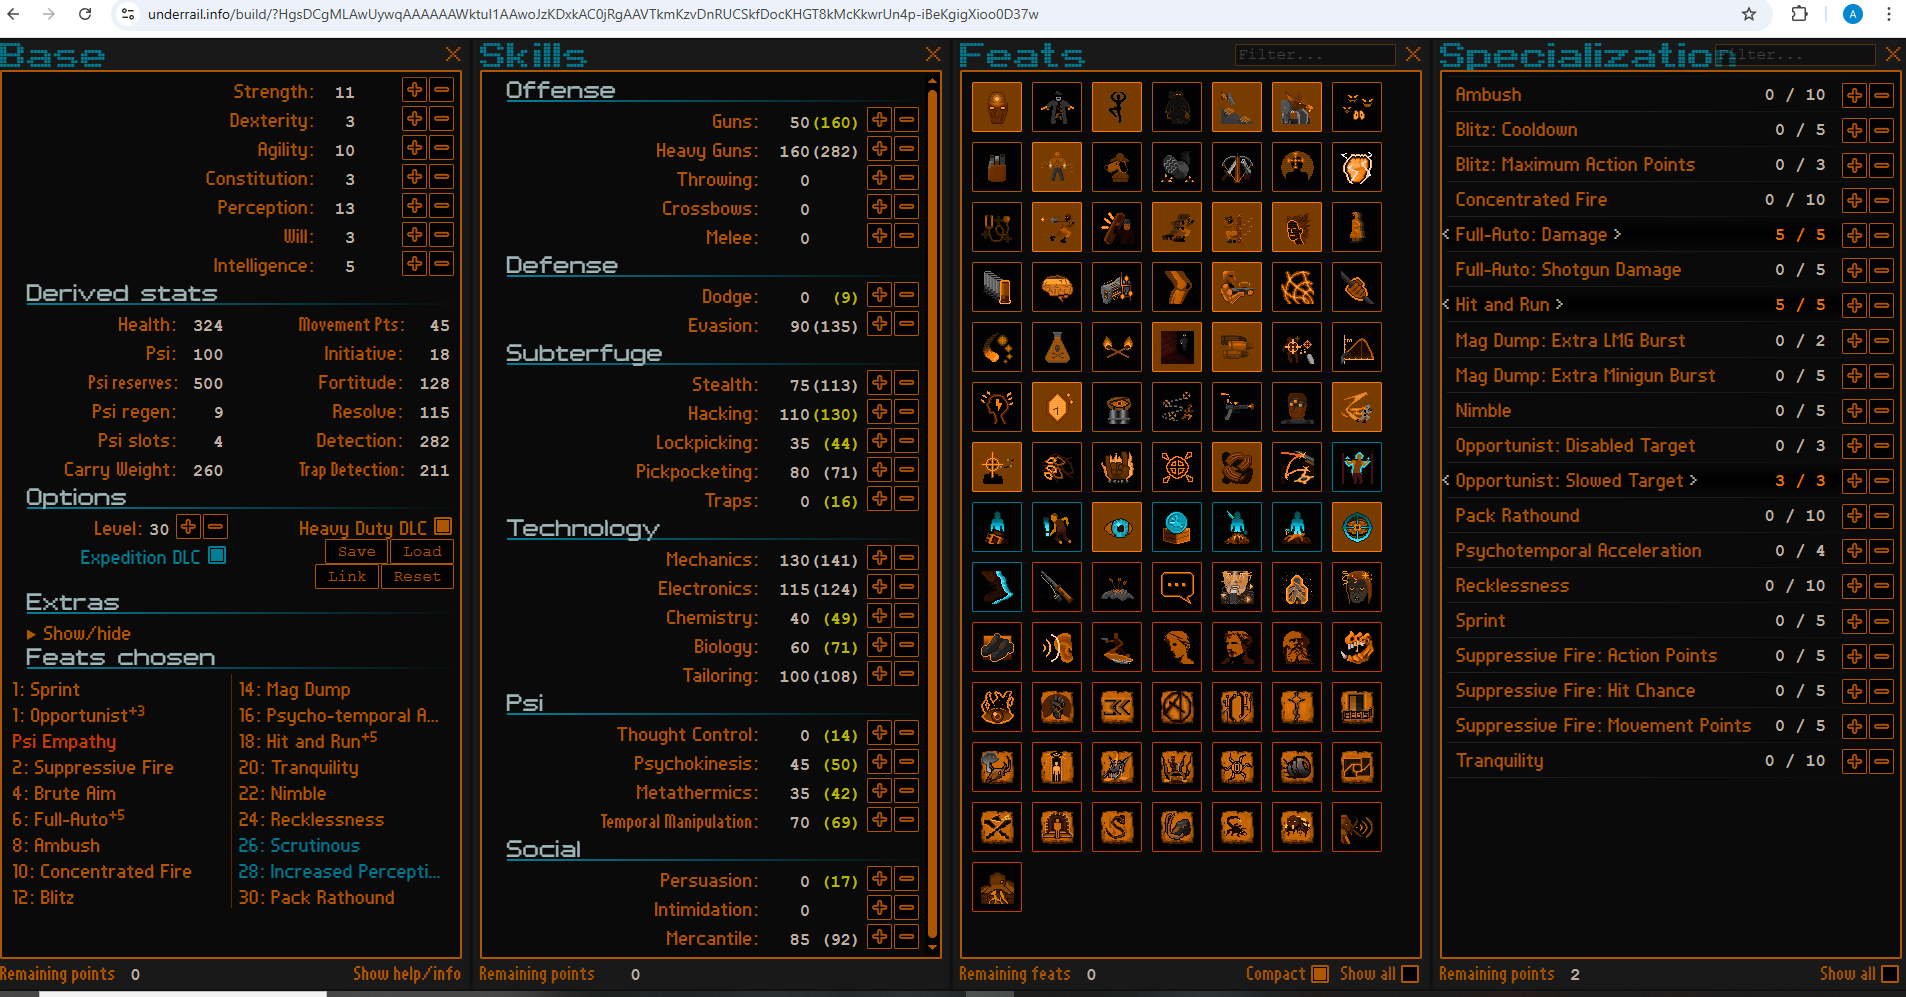Viewport: 1906px width, 997px height.
Task: Select the scorpion feat icon
Action: coord(1237,828)
